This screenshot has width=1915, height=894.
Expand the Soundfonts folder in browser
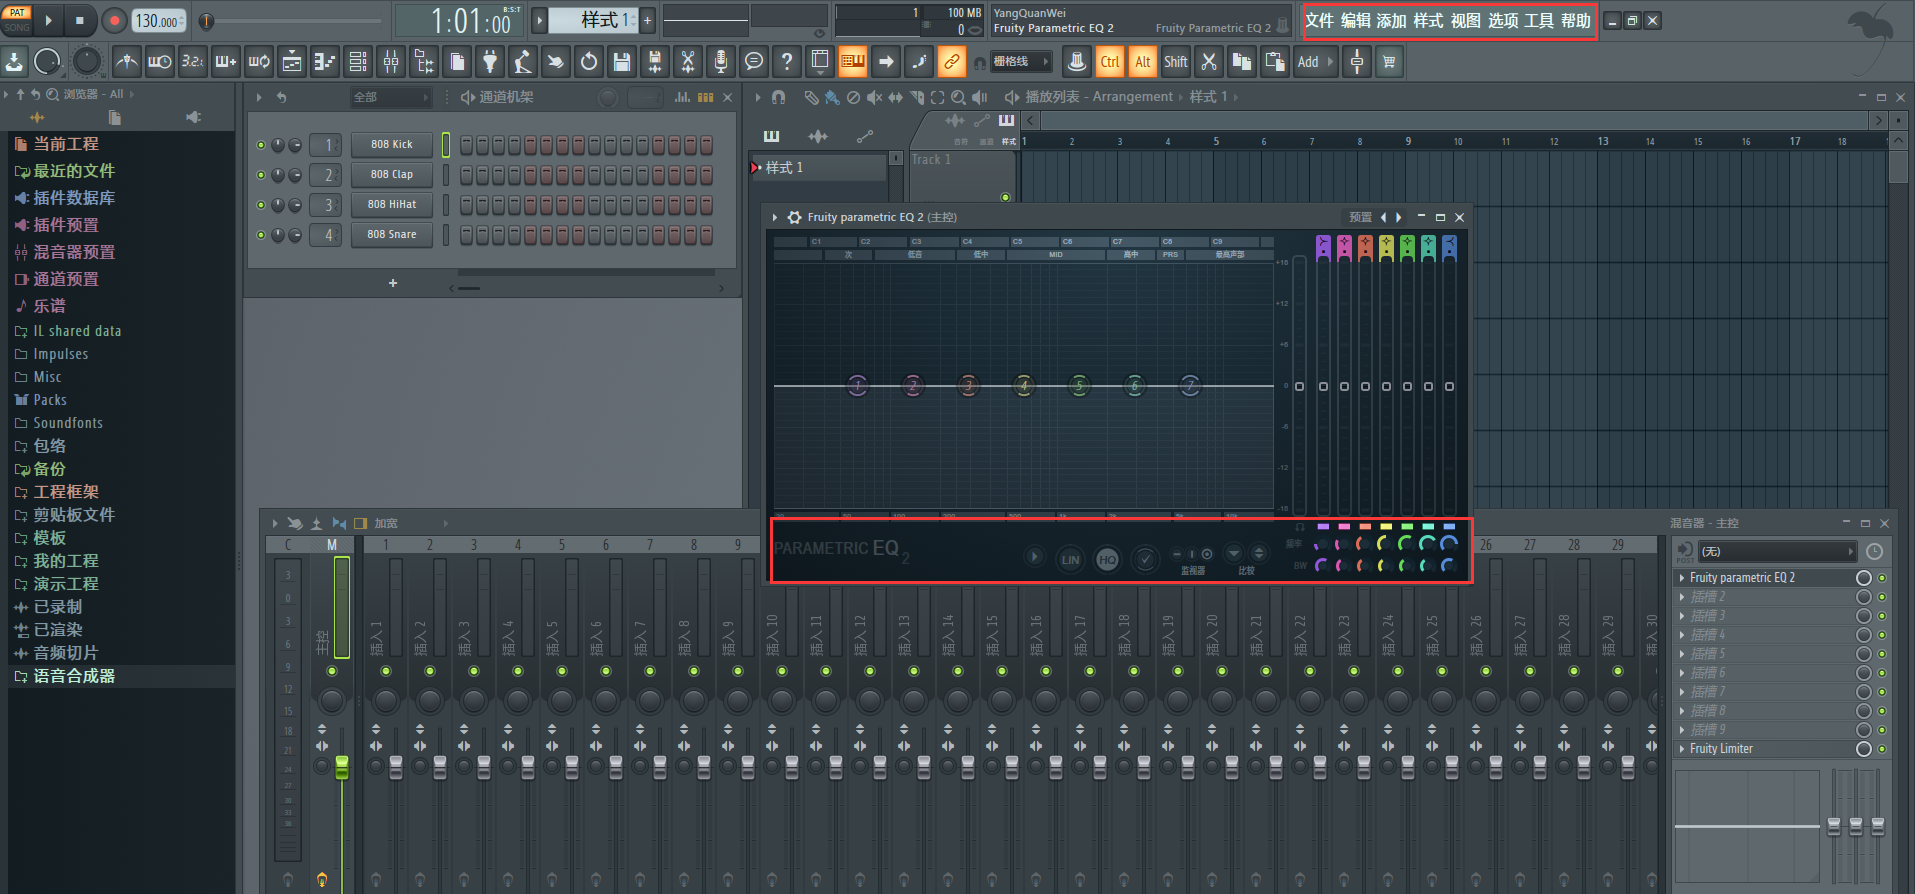pos(59,423)
